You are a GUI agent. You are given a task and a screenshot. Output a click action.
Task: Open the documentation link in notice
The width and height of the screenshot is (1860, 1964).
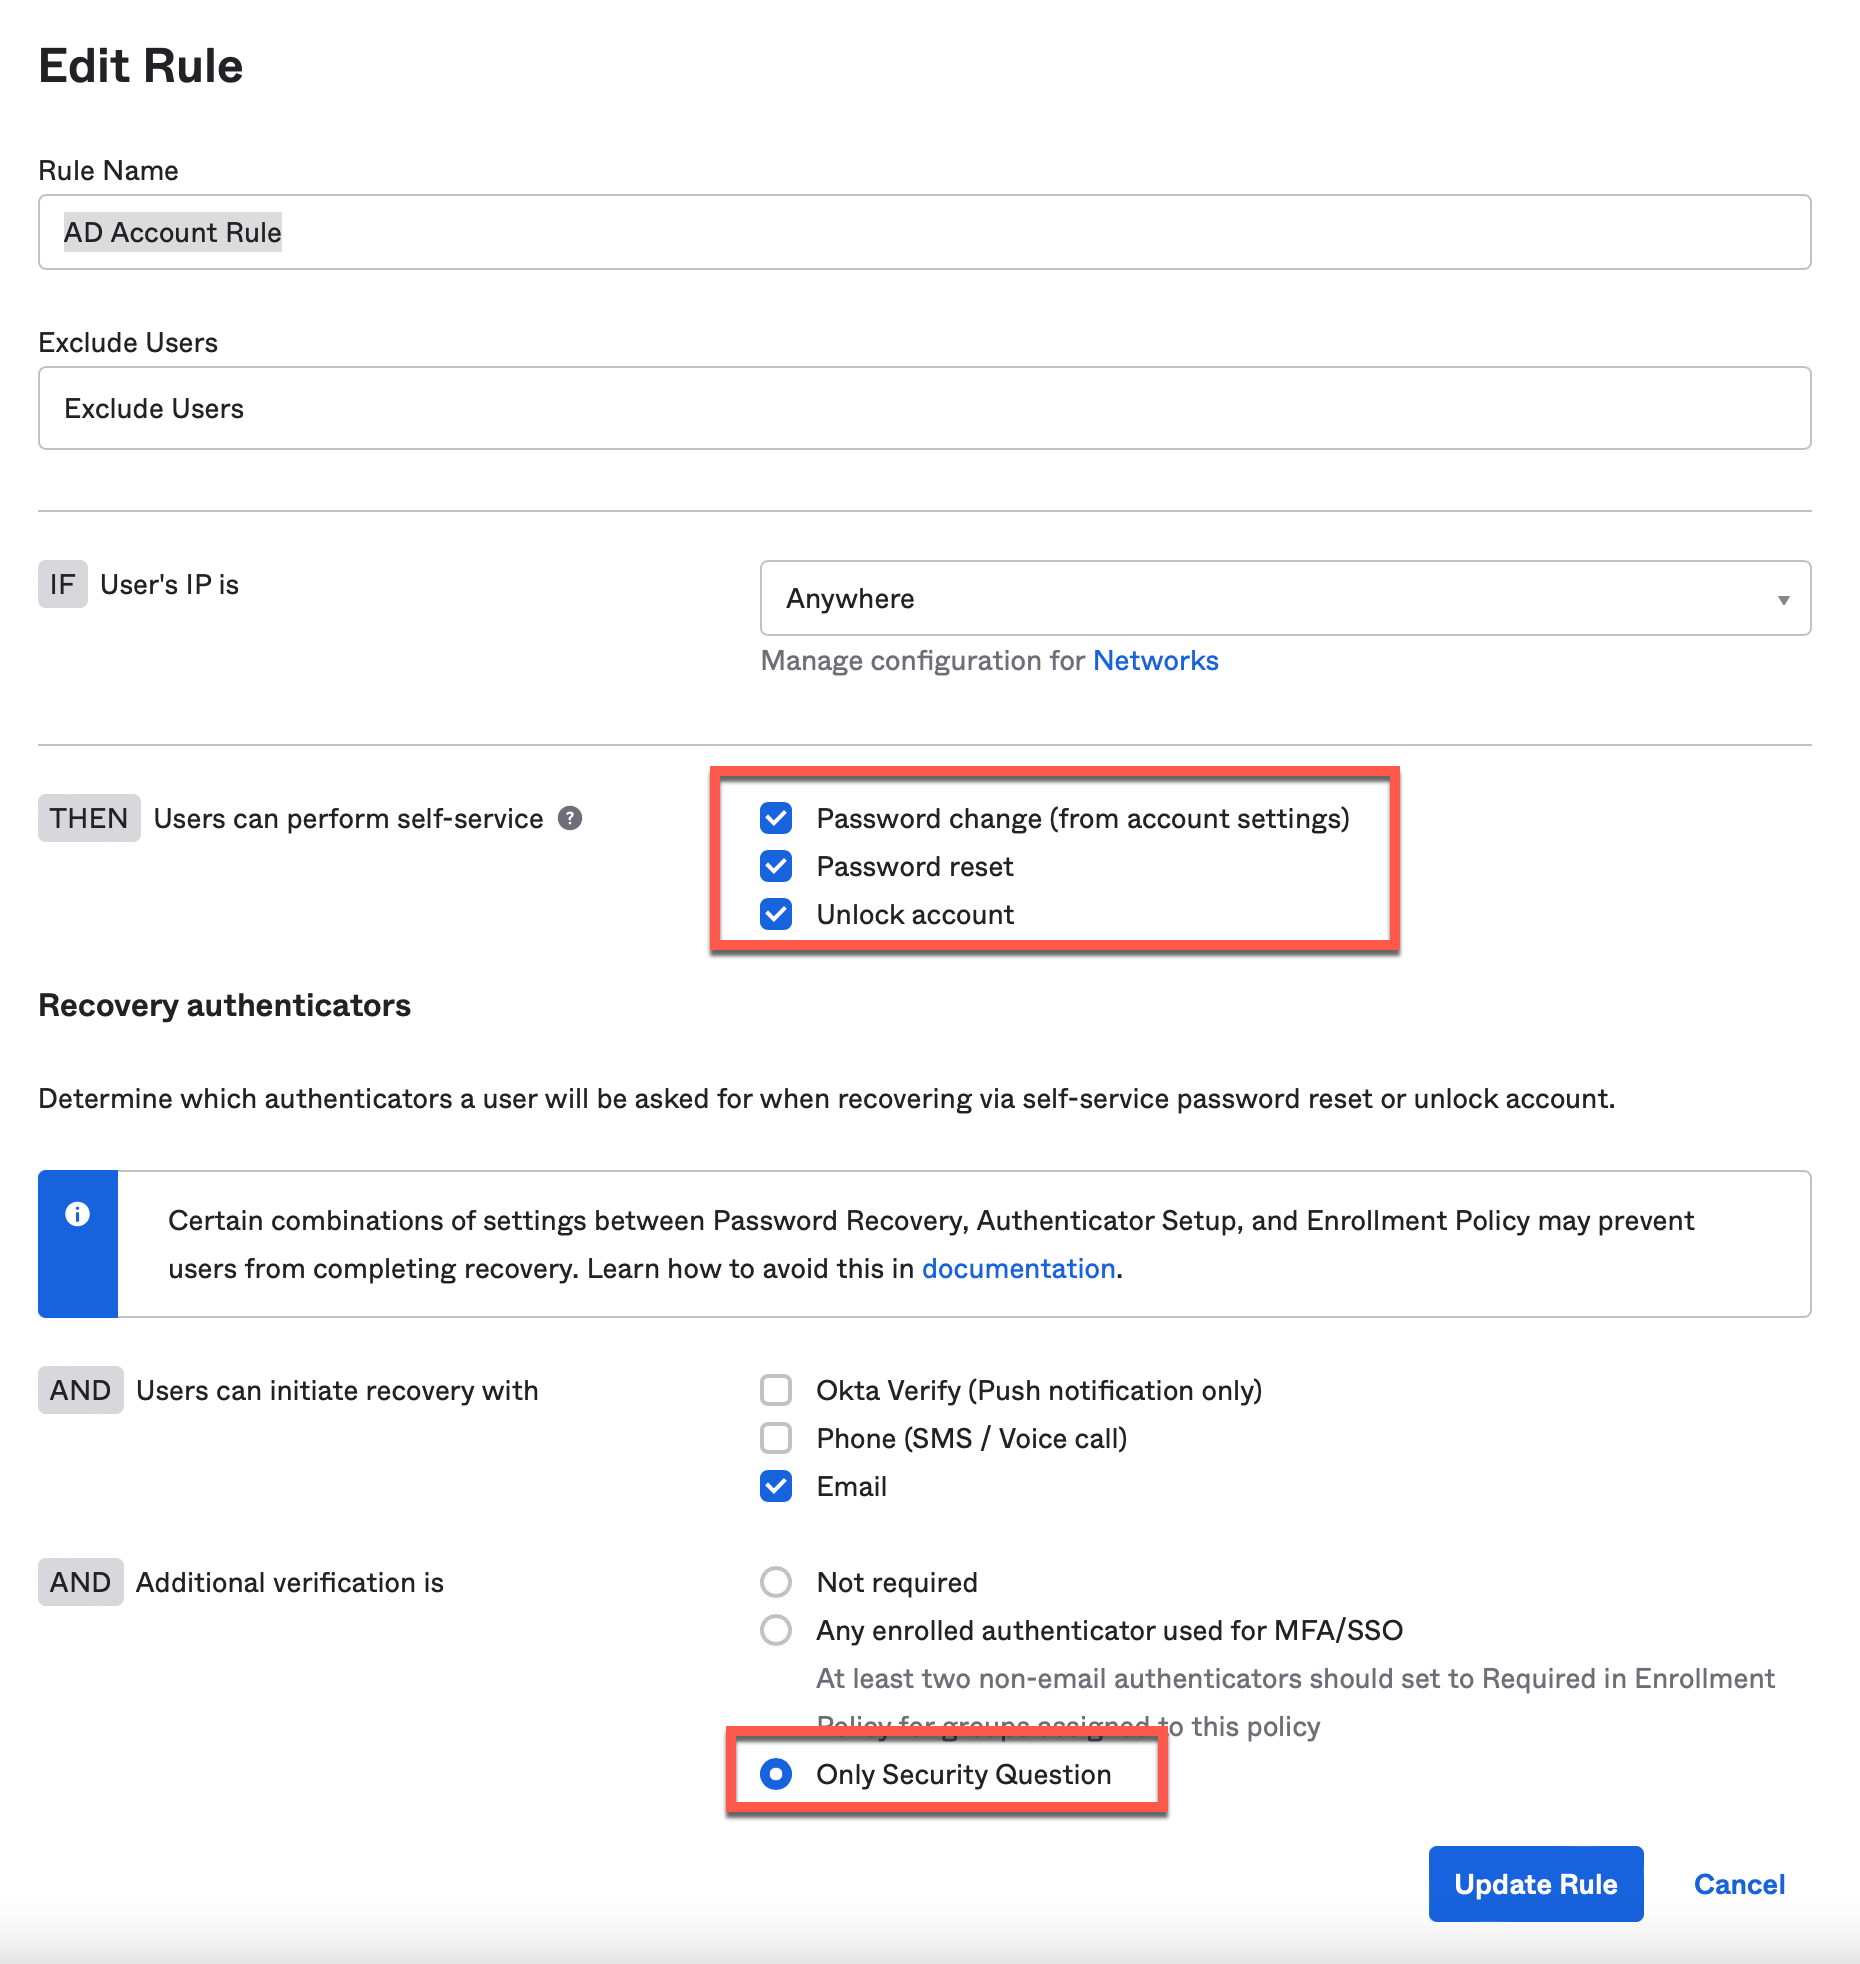click(1018, 1268)
